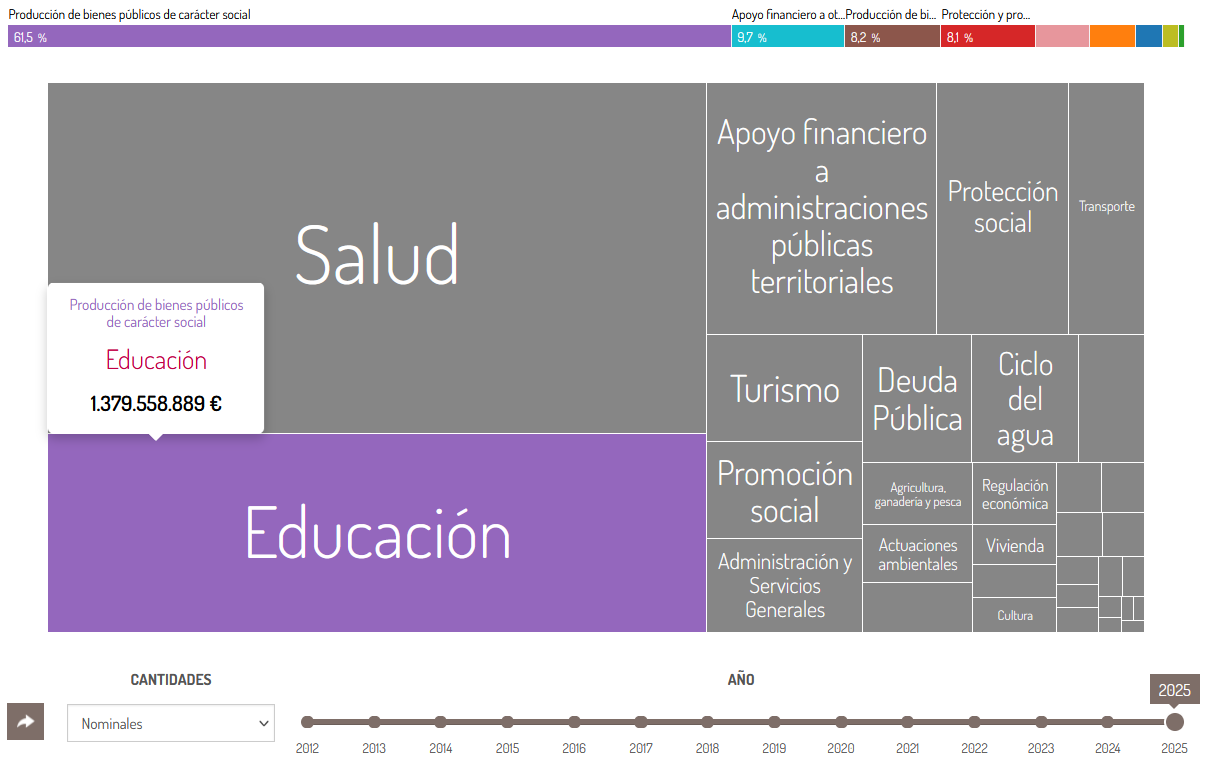Click the purple 61,5 % bar segment
The width and height of the screenshot is (1210, 769).
(x=370, y=37)
